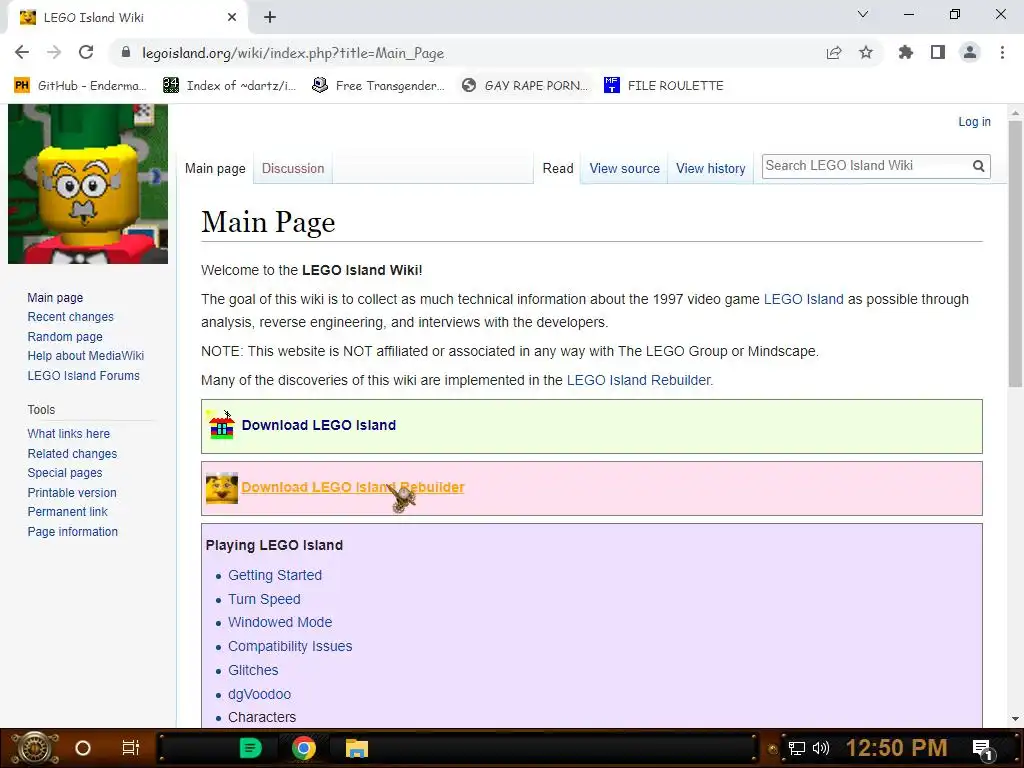Open the GitHub - Enderma... bookmark
The height and width of the screenshot is (768, 1024).
81,86
